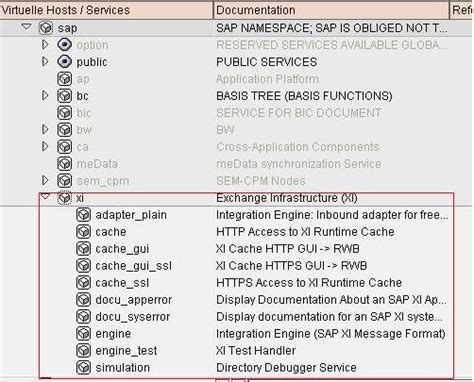Click the ca node cube icon
This screenshot has height=382, width=474.
(x=64, y=147)
